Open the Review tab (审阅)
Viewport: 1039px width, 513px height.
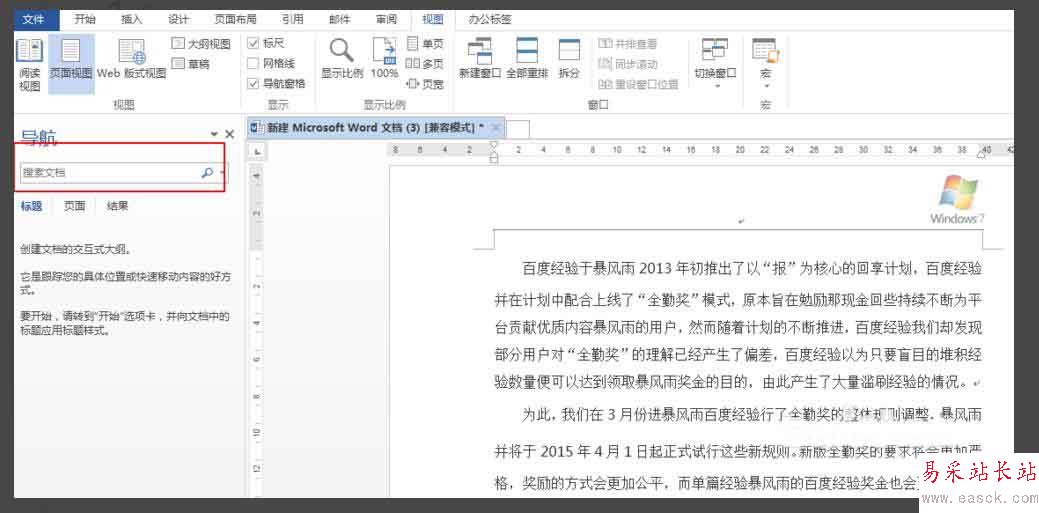coord(386,19)
